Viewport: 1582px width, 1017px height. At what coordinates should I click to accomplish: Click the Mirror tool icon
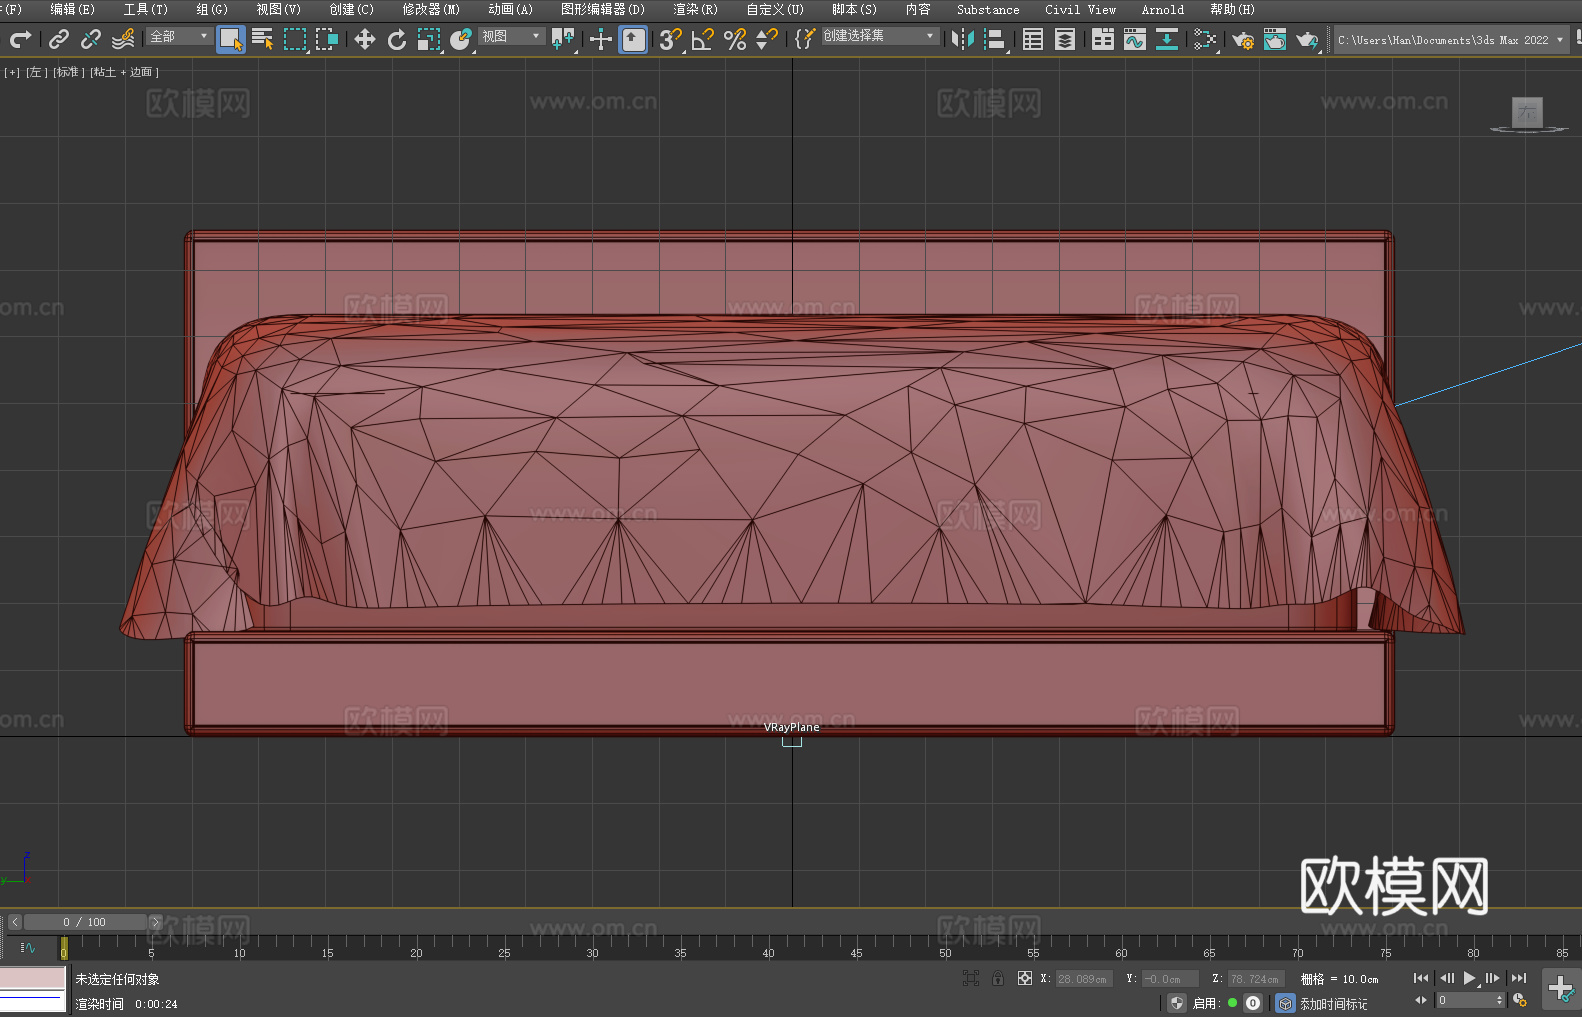(962, 40)
